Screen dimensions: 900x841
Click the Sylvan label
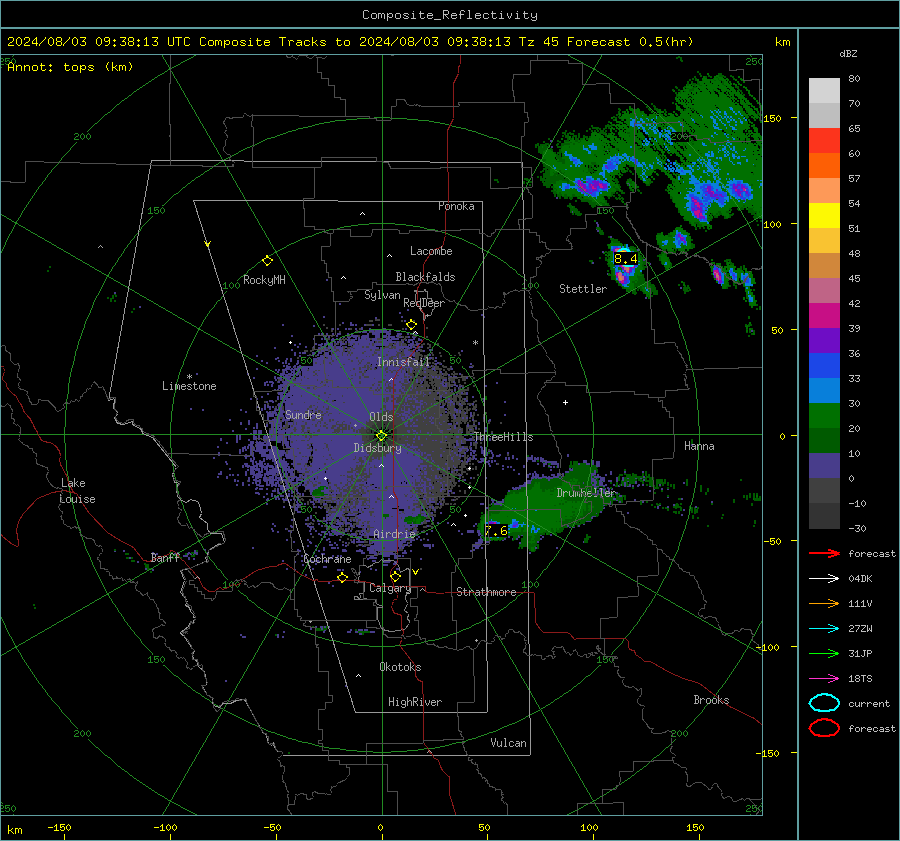click(x=382, y=295)
